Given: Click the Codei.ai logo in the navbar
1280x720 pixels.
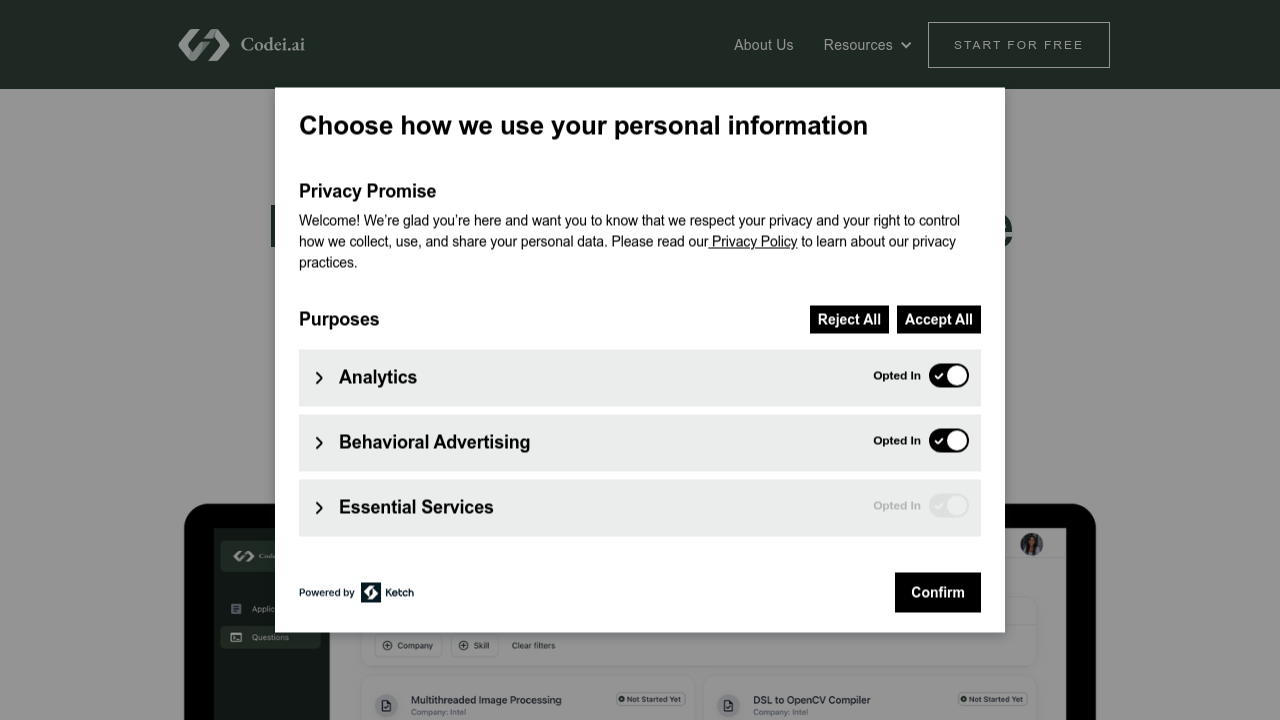Looking at the screenshot, I should point(241,44).
